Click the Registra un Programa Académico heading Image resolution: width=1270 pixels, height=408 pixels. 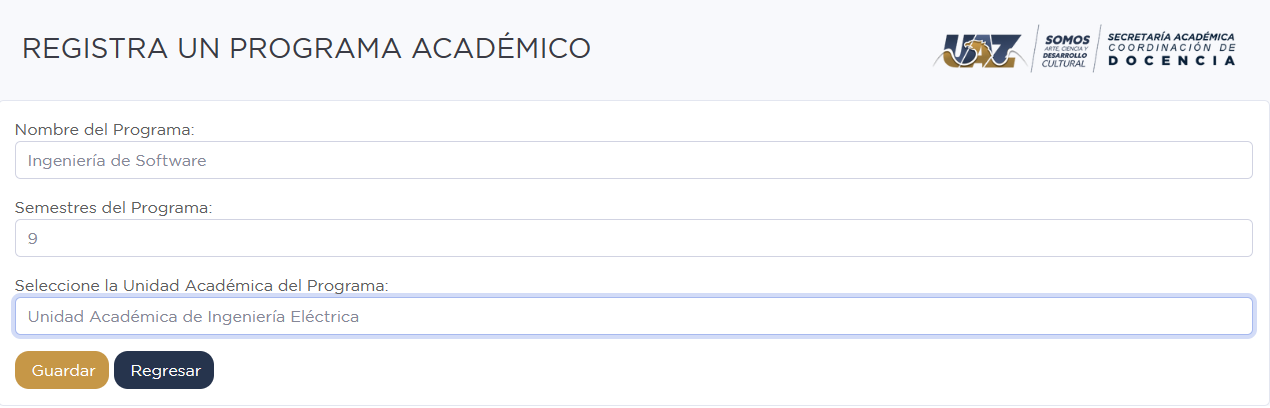(x=306, y=48)
